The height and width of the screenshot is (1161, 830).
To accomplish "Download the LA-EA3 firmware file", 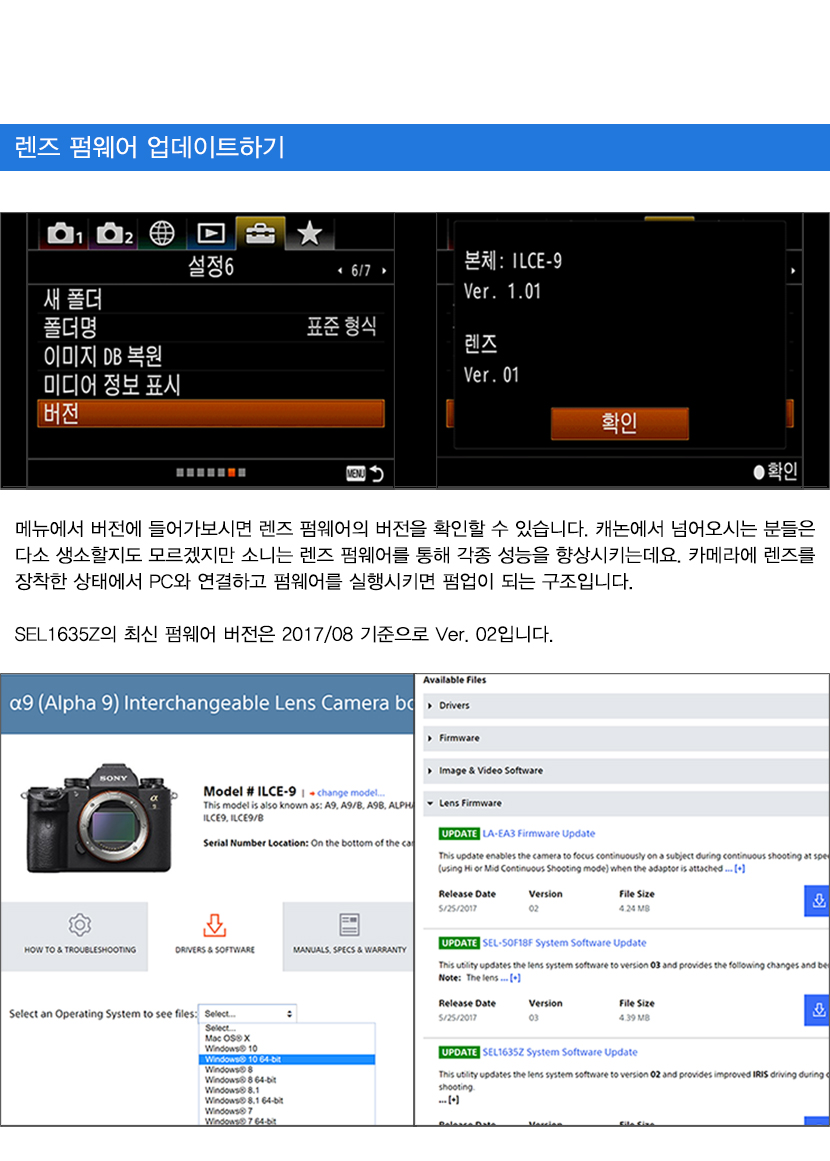I will (x=817, y=901).
